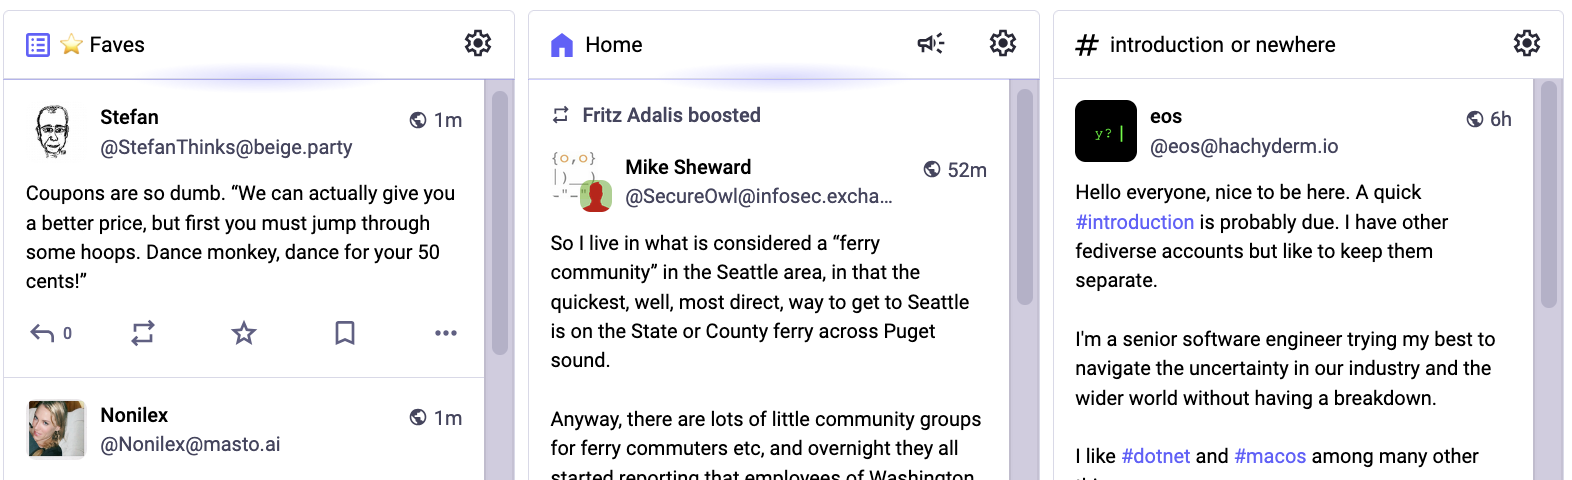Click the hashtag column icon
1572x480 pixels.
click(1086, 45)
